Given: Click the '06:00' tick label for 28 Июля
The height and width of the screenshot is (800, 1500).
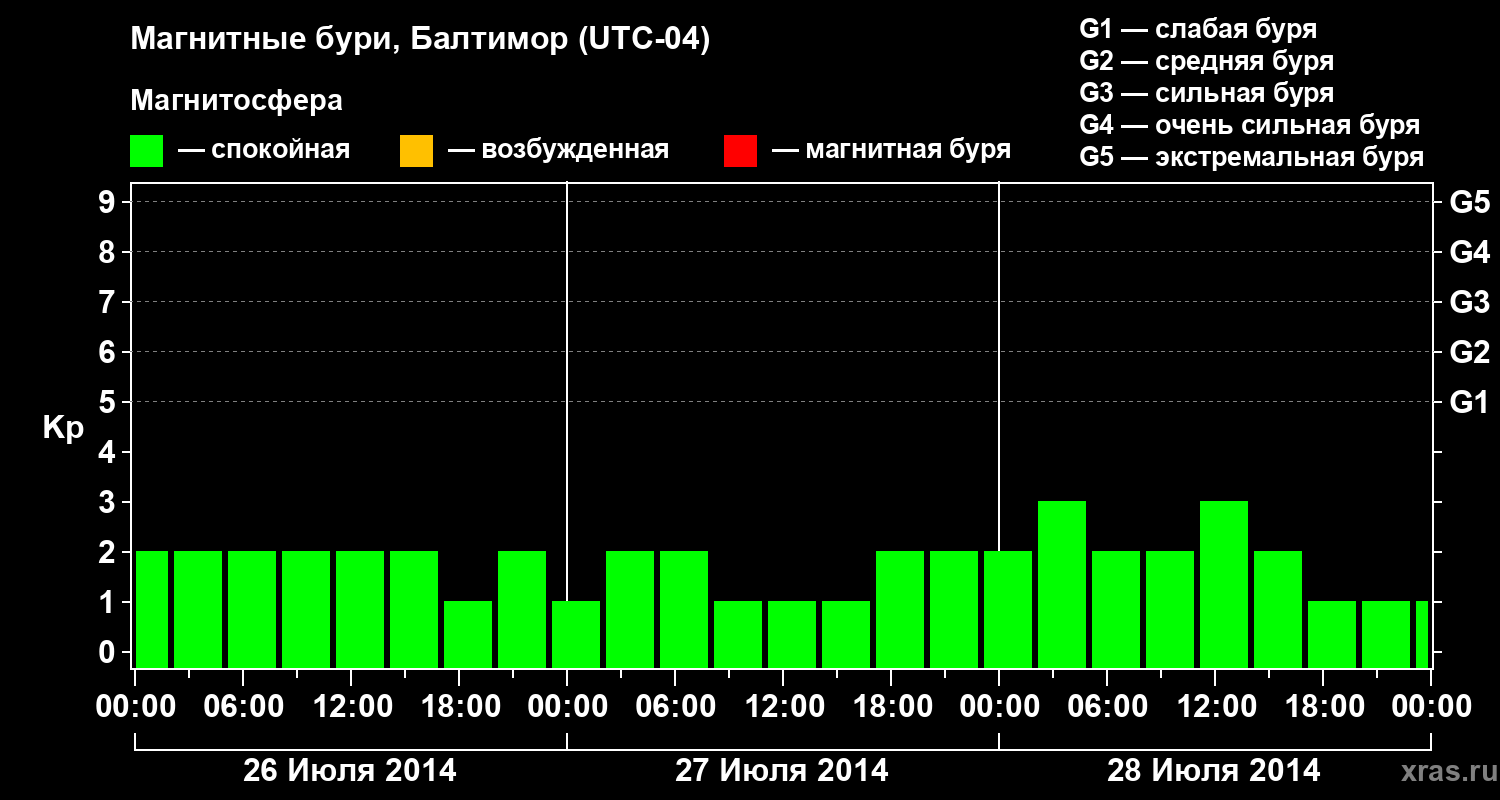Looking at the screenshot, I should tap(1108, 706).
